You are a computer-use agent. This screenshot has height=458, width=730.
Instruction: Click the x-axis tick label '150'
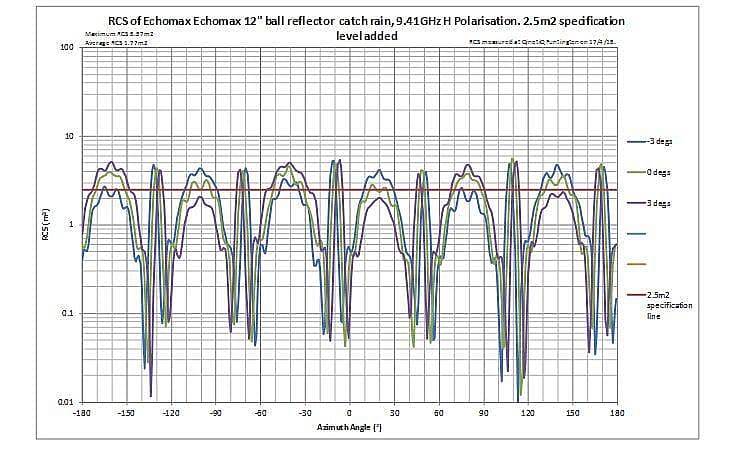573,413
